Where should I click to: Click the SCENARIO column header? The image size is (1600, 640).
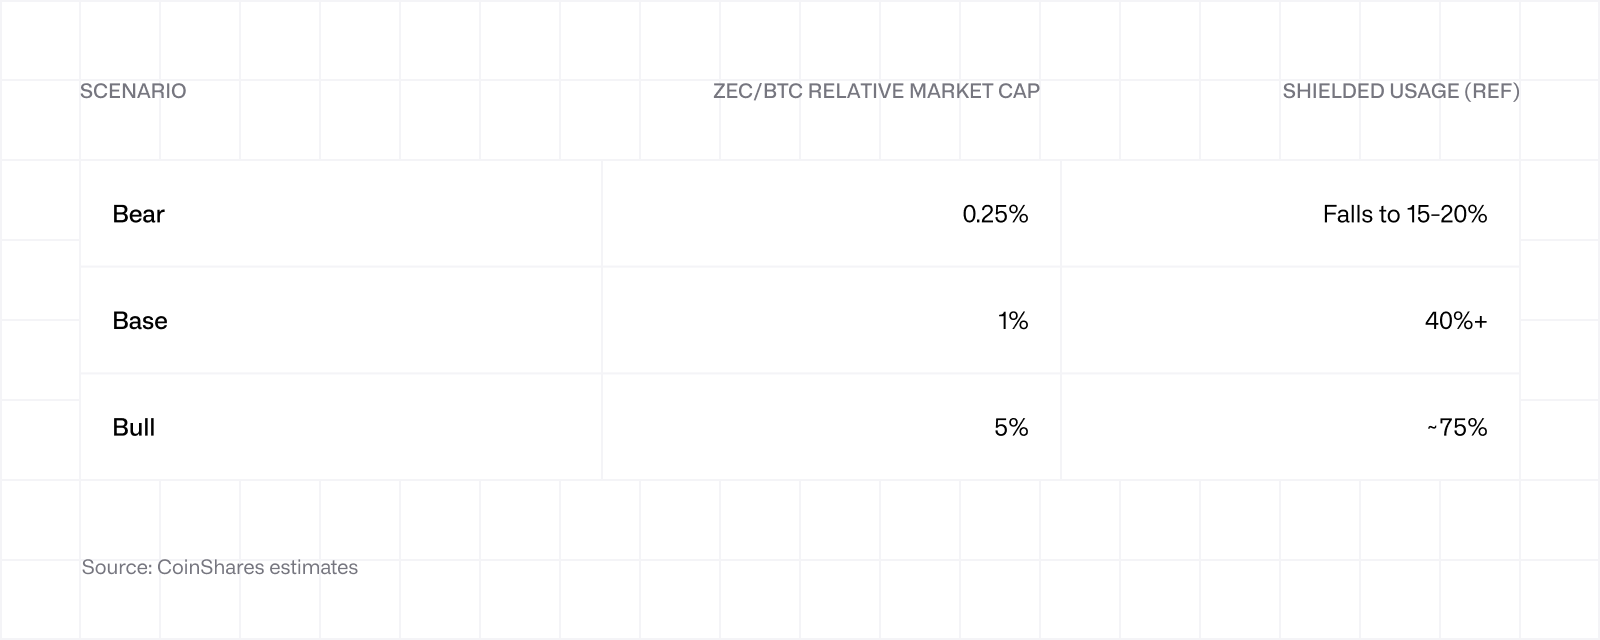(133, 91)
